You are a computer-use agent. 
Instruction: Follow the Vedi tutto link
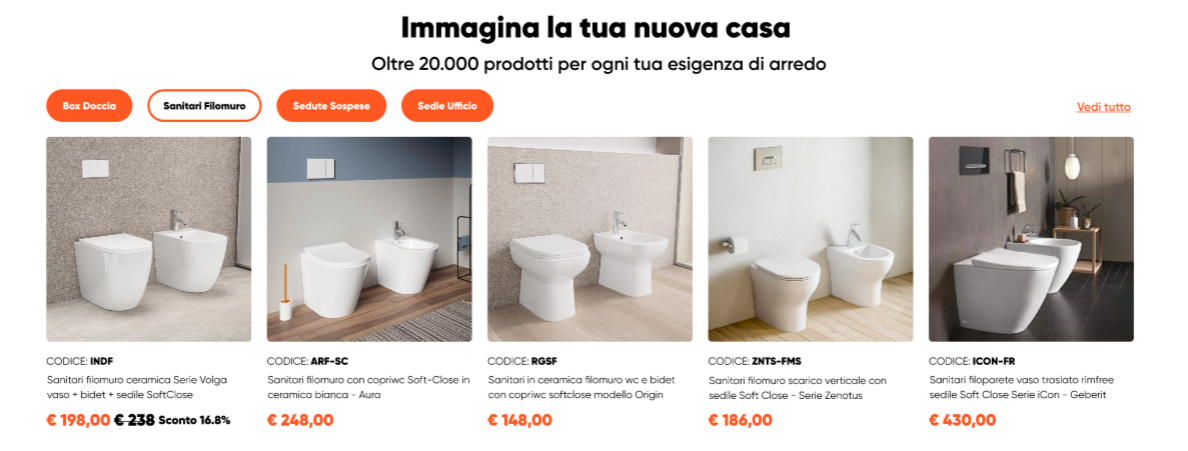click(1103, 107)
